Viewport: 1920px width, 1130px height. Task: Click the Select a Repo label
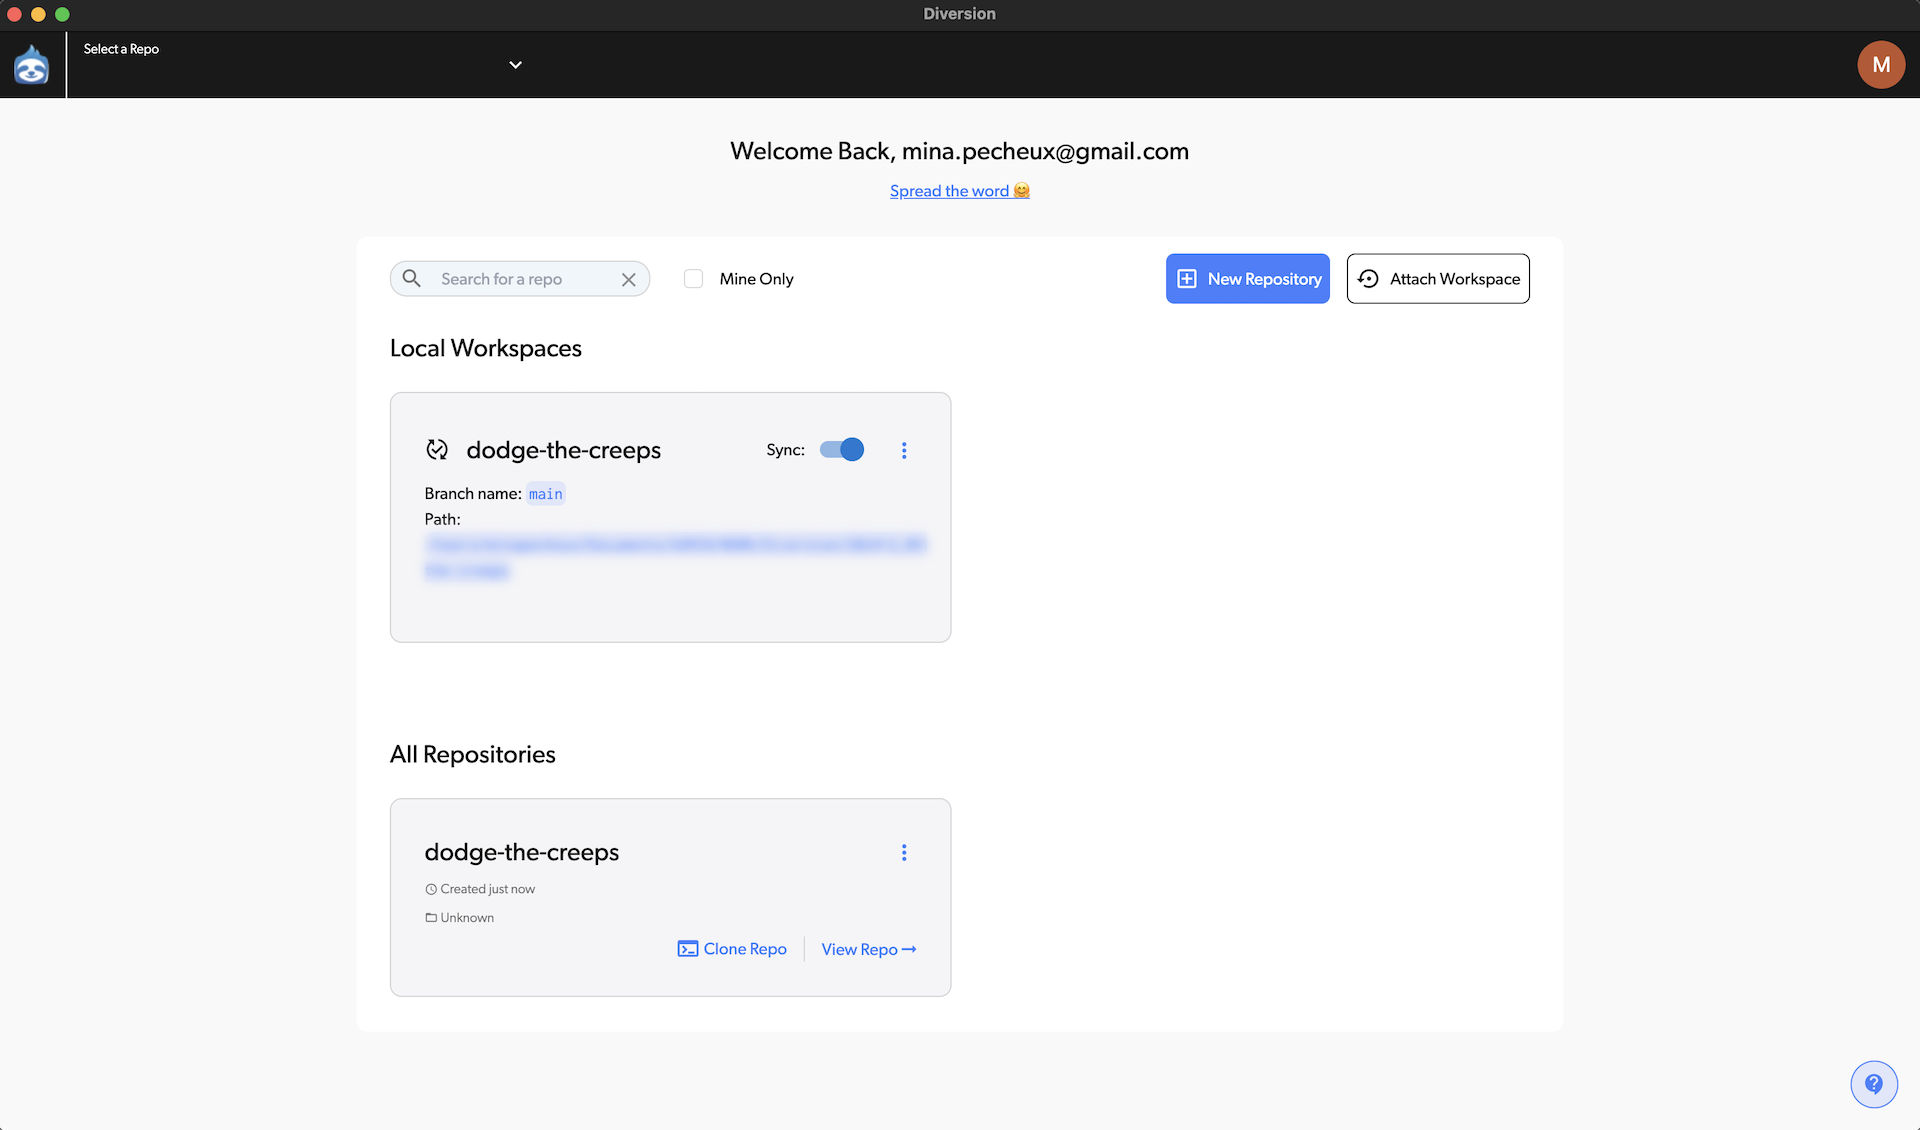tap(121, 49)
